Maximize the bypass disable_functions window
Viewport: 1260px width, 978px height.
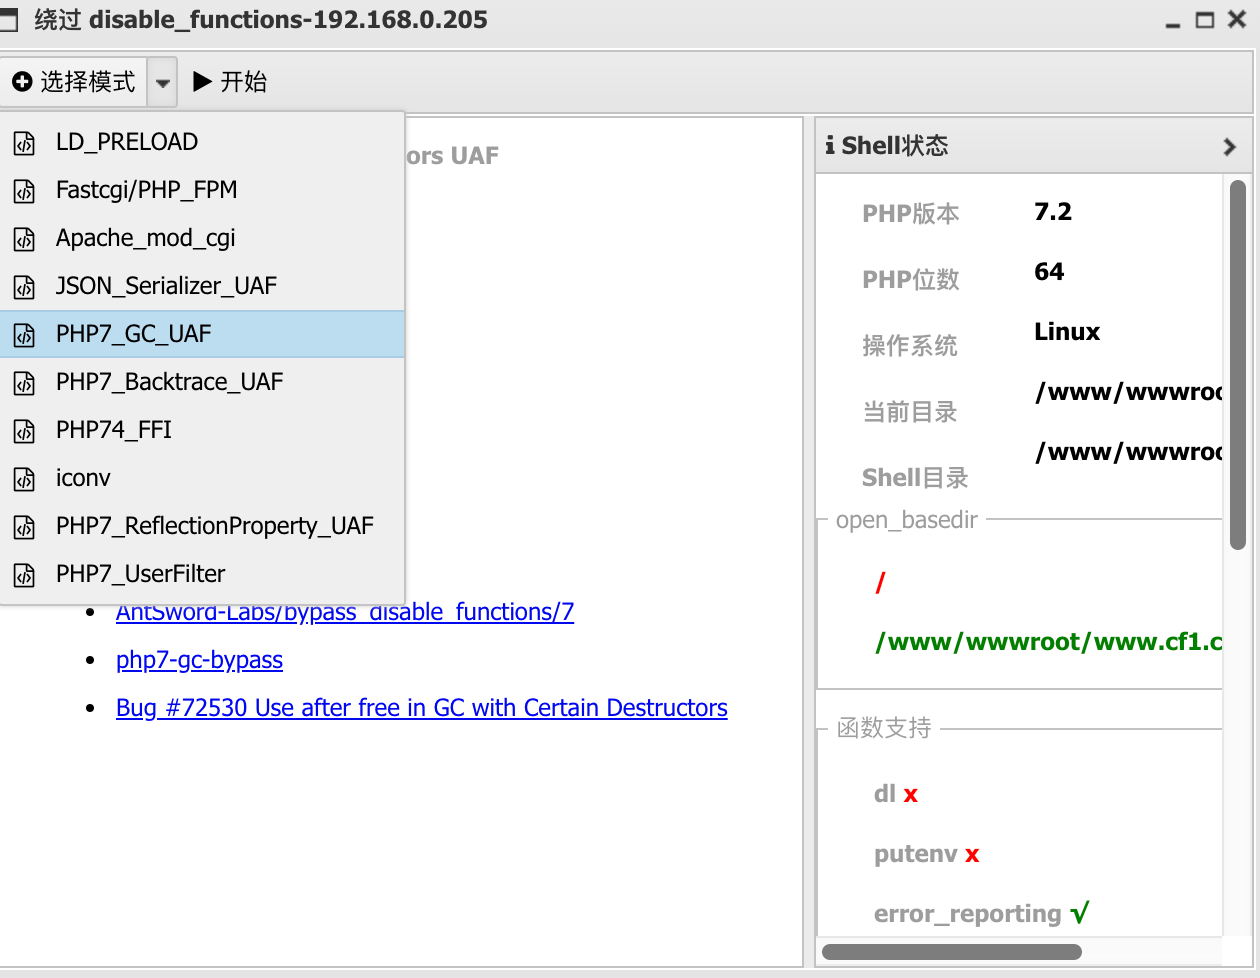(1205, 20)
